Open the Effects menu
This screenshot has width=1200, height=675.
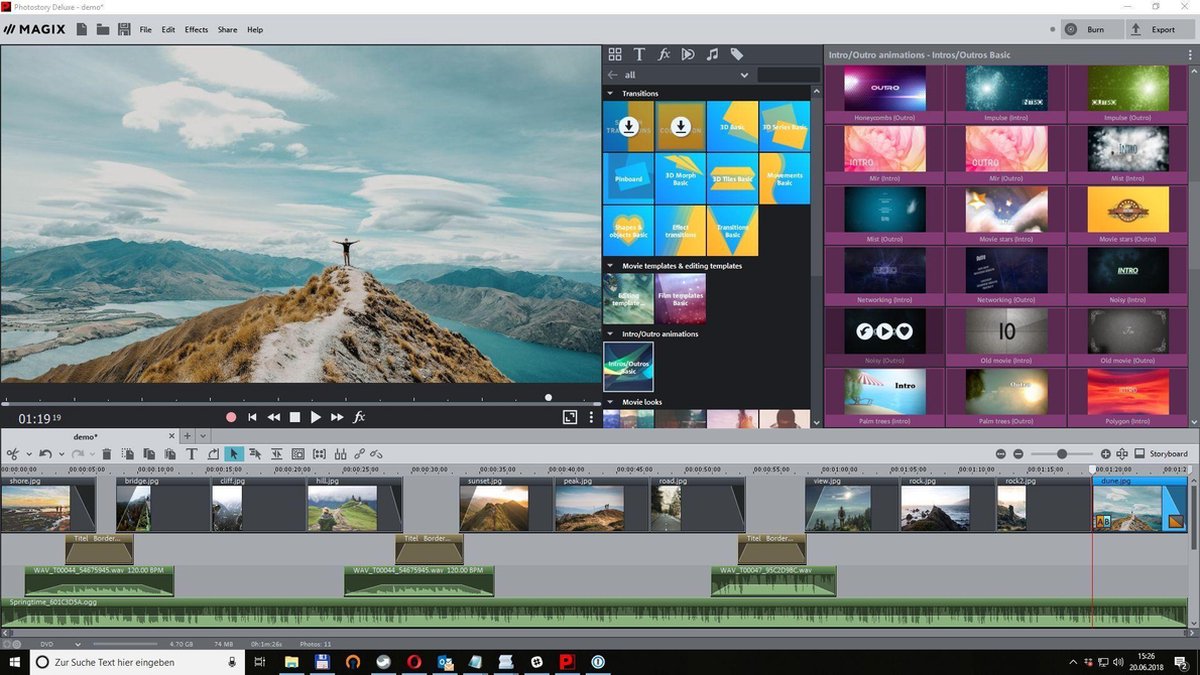tap(196, 29)
